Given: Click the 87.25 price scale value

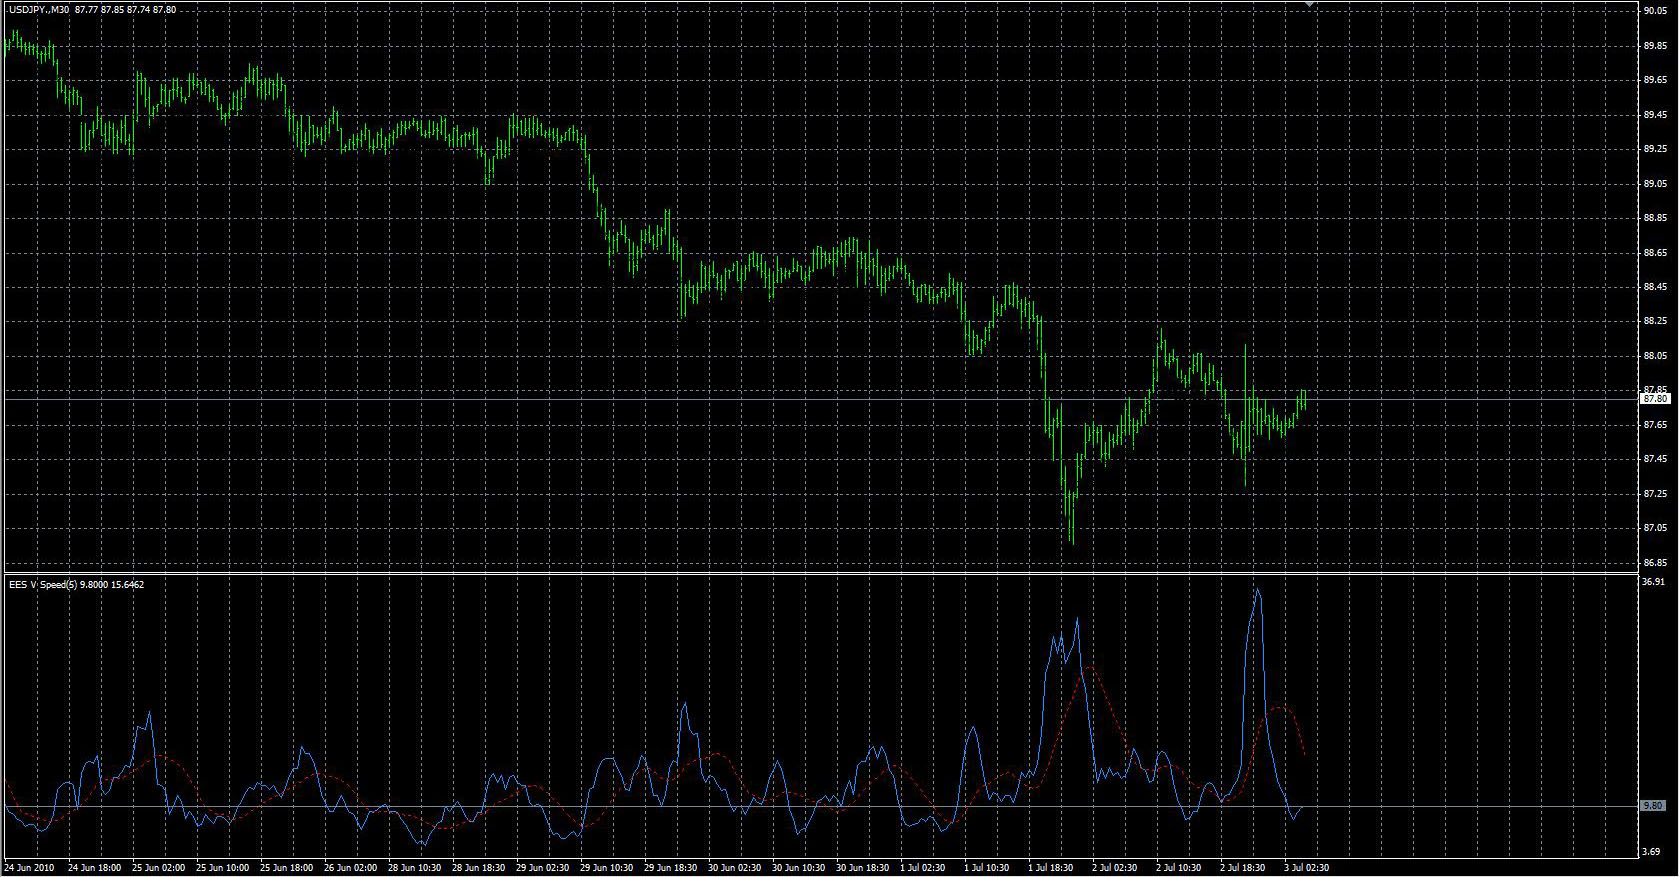Looking at the screenshot, I should tap(1654, 494).
